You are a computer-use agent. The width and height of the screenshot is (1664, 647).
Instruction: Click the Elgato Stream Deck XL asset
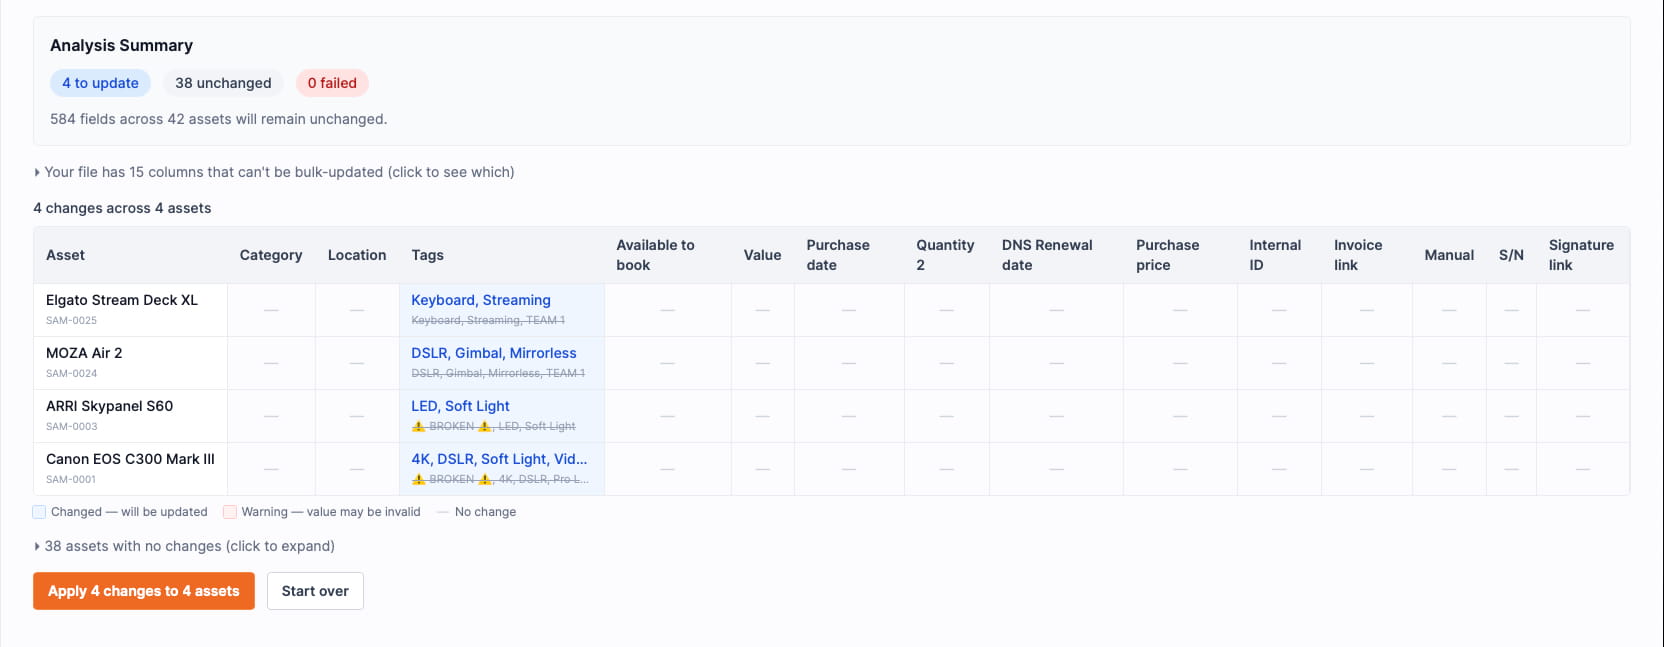point(122,300)
